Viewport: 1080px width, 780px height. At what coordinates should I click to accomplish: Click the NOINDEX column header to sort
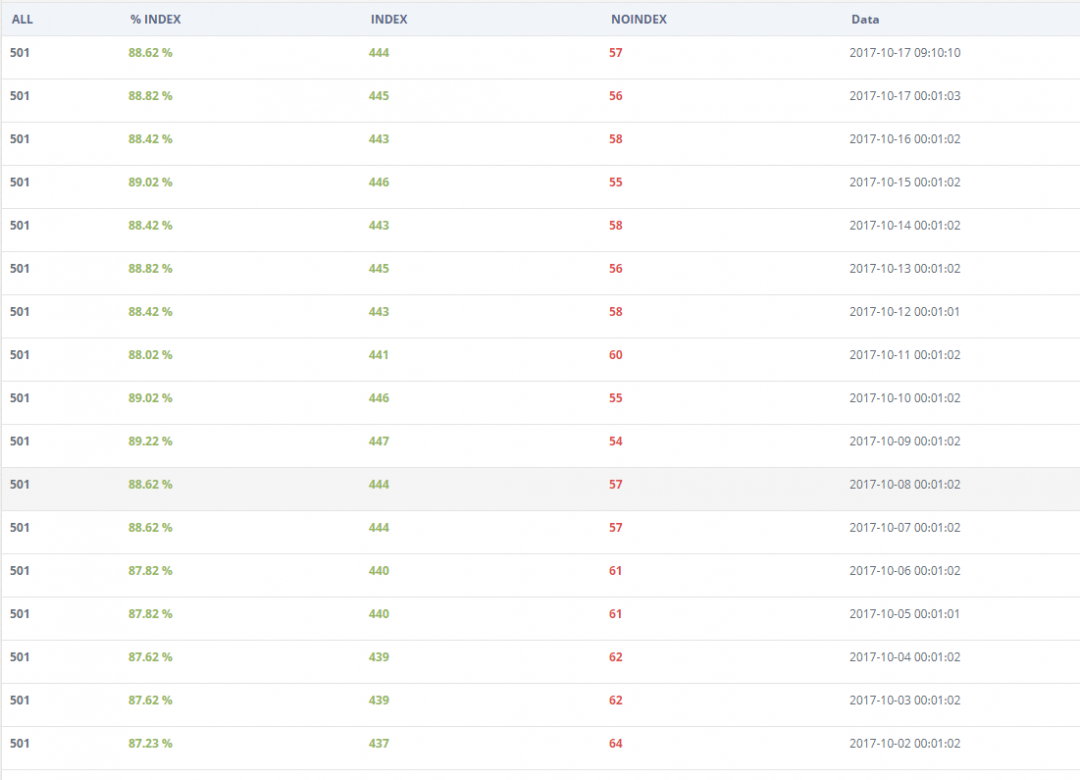pyautogui.click(x=639, y=19)
